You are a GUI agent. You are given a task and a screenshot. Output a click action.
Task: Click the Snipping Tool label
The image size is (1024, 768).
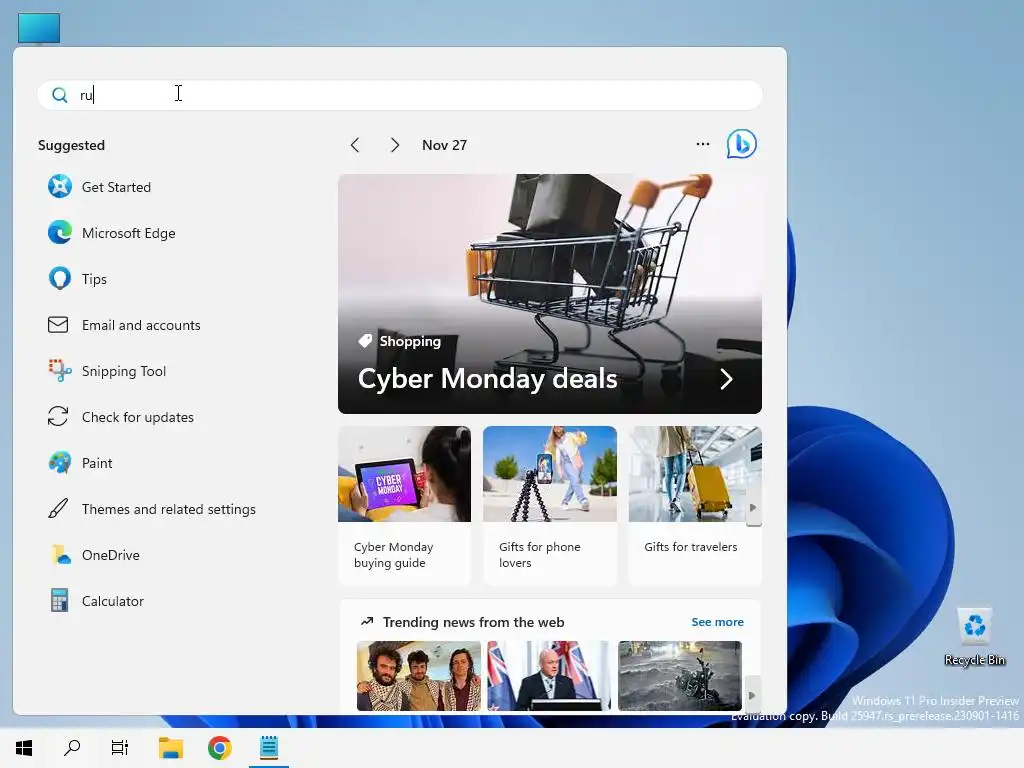(x=124, y=371)
